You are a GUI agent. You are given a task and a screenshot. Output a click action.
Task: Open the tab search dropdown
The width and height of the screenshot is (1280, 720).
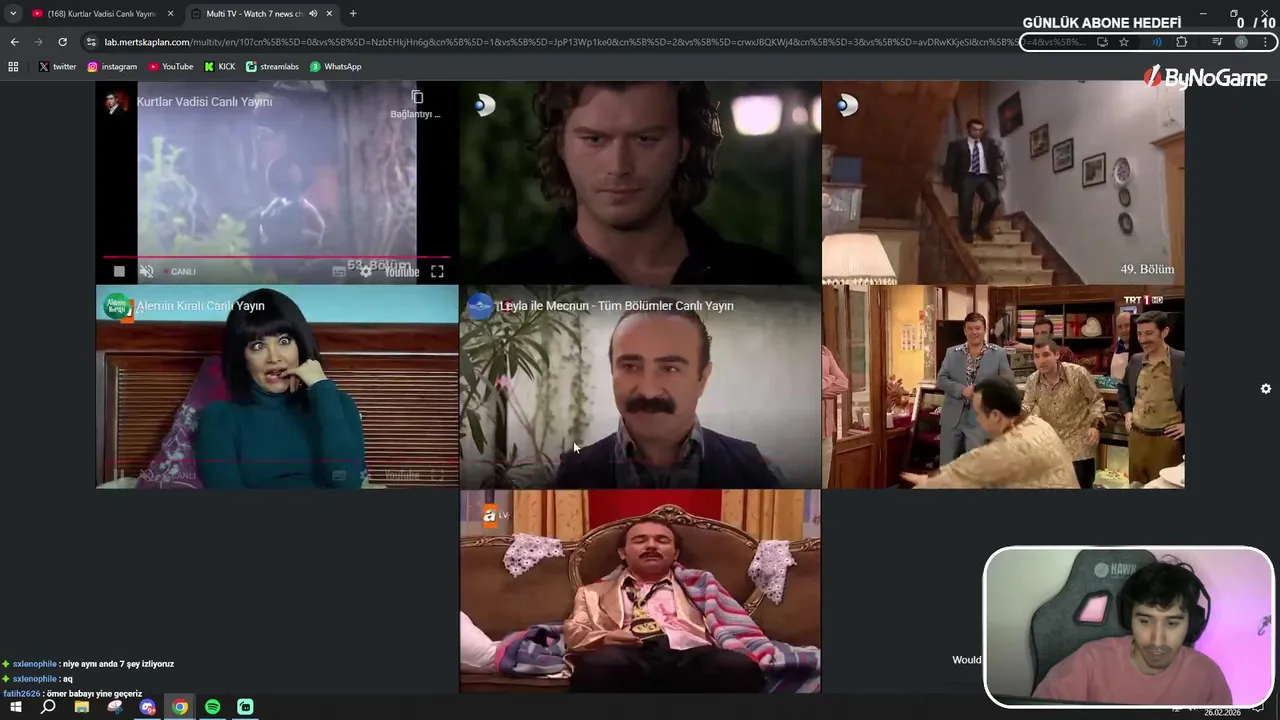[x=13, y=14]
